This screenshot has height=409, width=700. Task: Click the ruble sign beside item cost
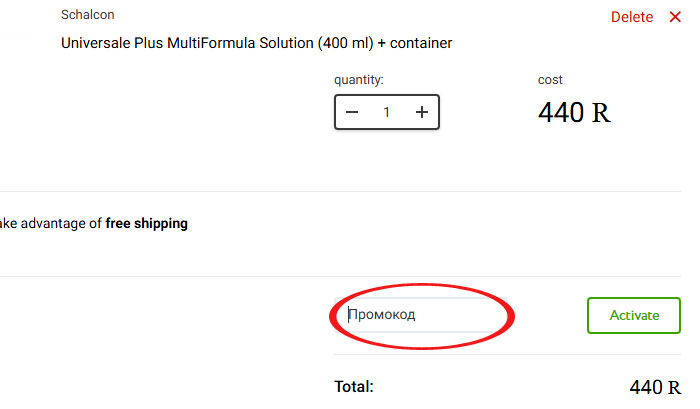(x=601, y=113)
